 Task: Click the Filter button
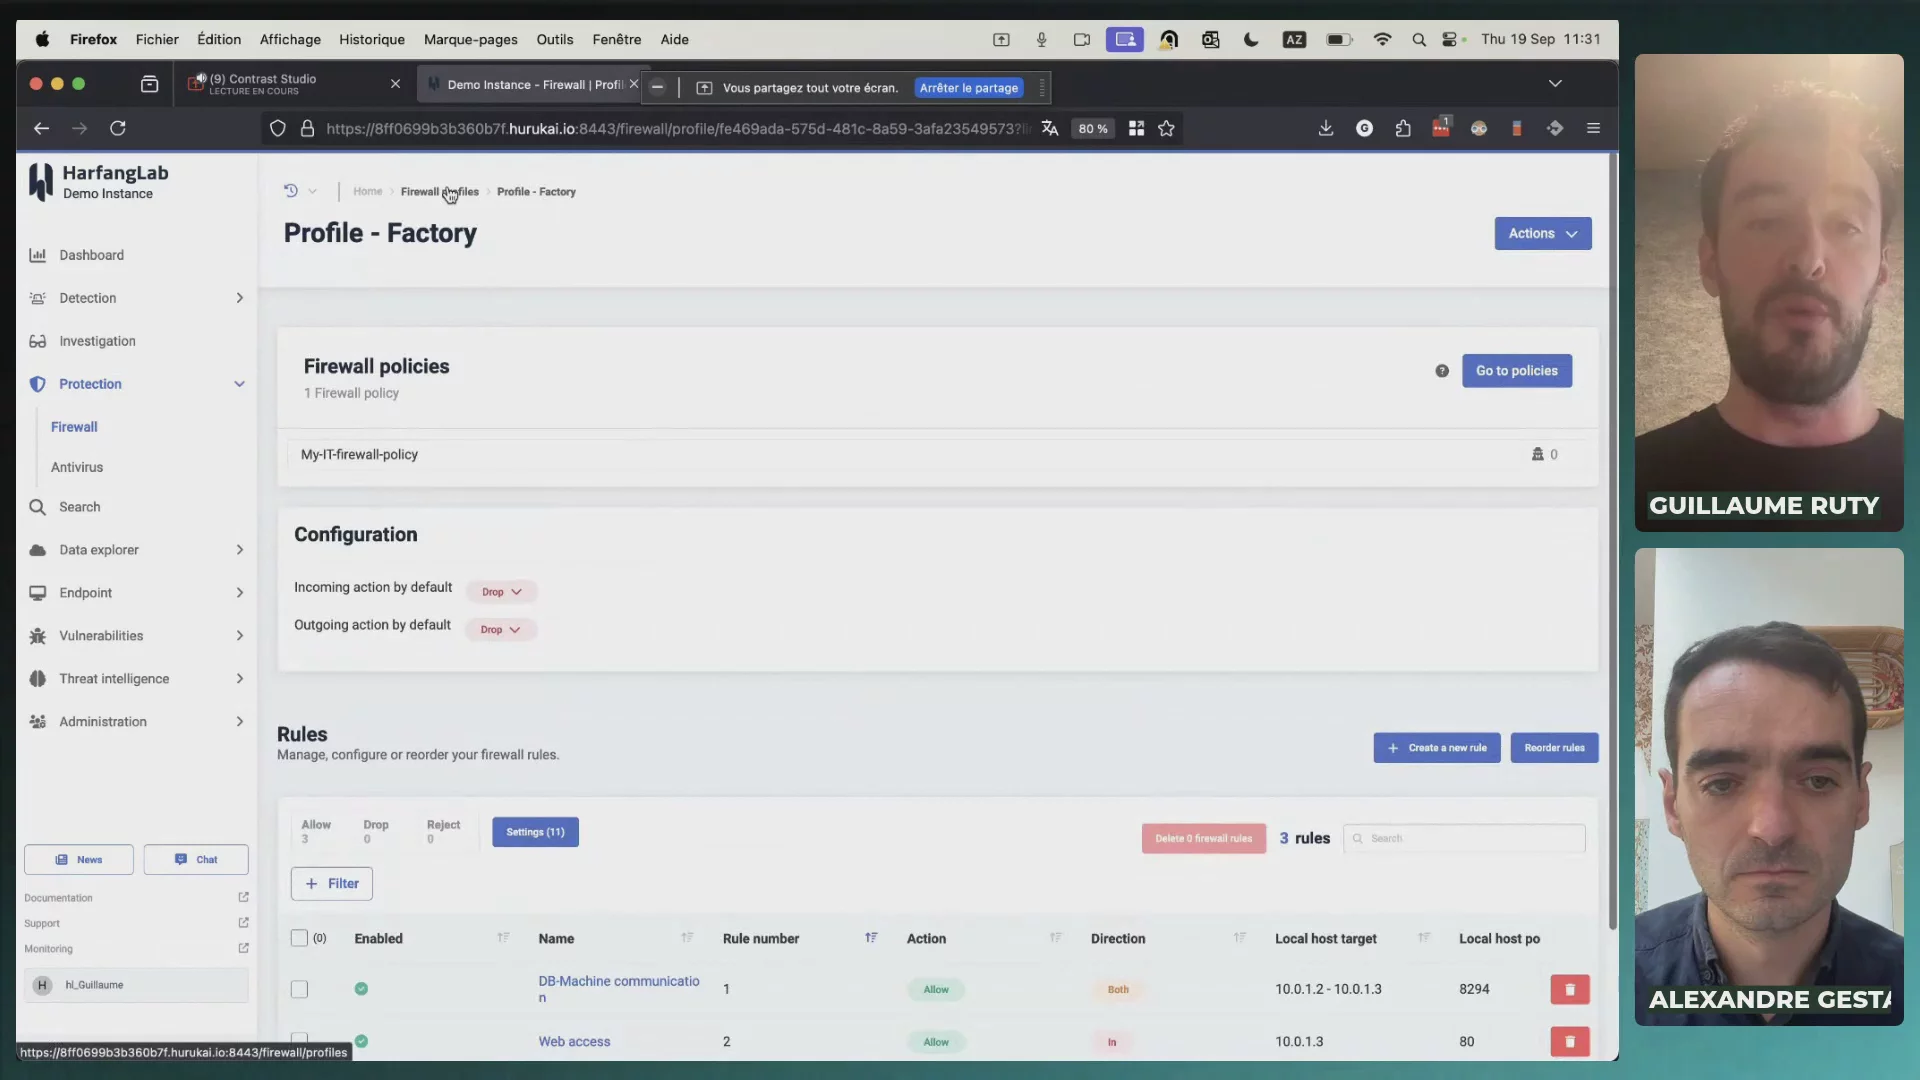(x=332, y=884)
